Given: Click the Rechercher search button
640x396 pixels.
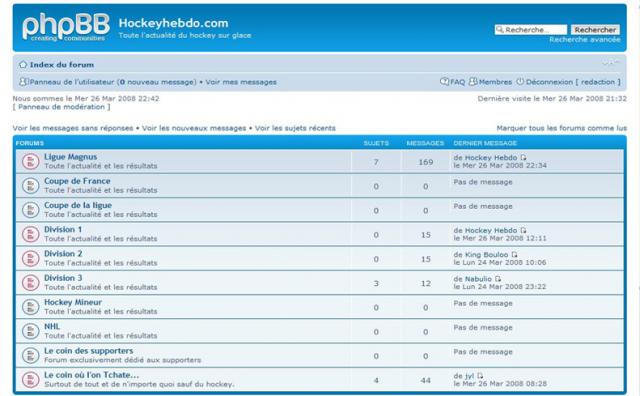Looking at the screenshot, I should coord(595,30).
